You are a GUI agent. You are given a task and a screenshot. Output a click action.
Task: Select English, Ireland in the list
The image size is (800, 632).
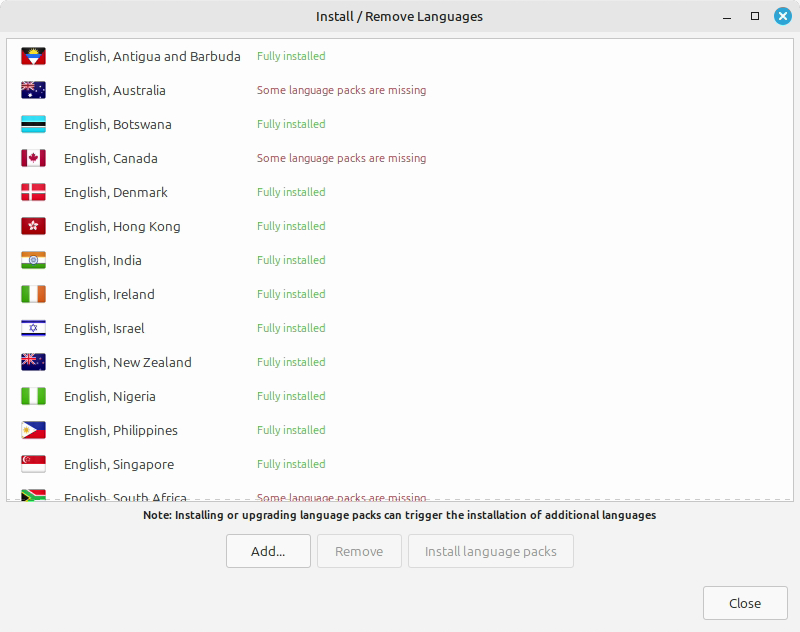[109, 295]
